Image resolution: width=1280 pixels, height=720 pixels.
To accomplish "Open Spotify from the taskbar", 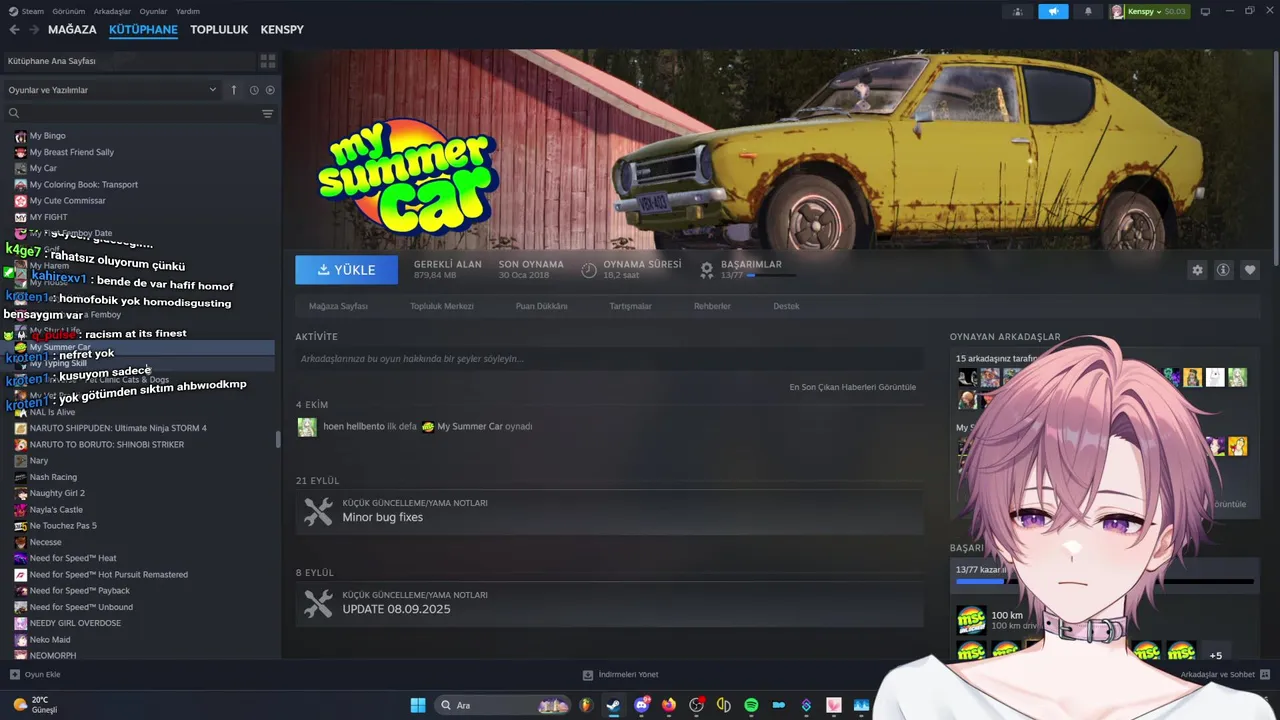I will (751, 705).
